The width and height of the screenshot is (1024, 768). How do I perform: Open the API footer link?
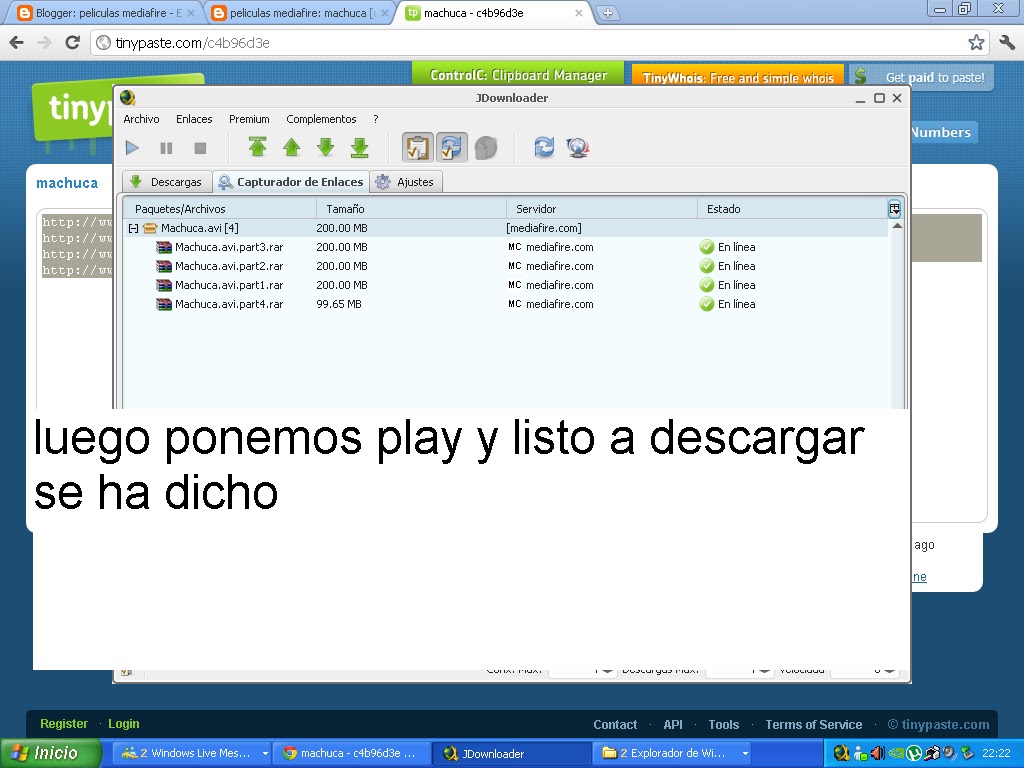click(x=673, y=724)
